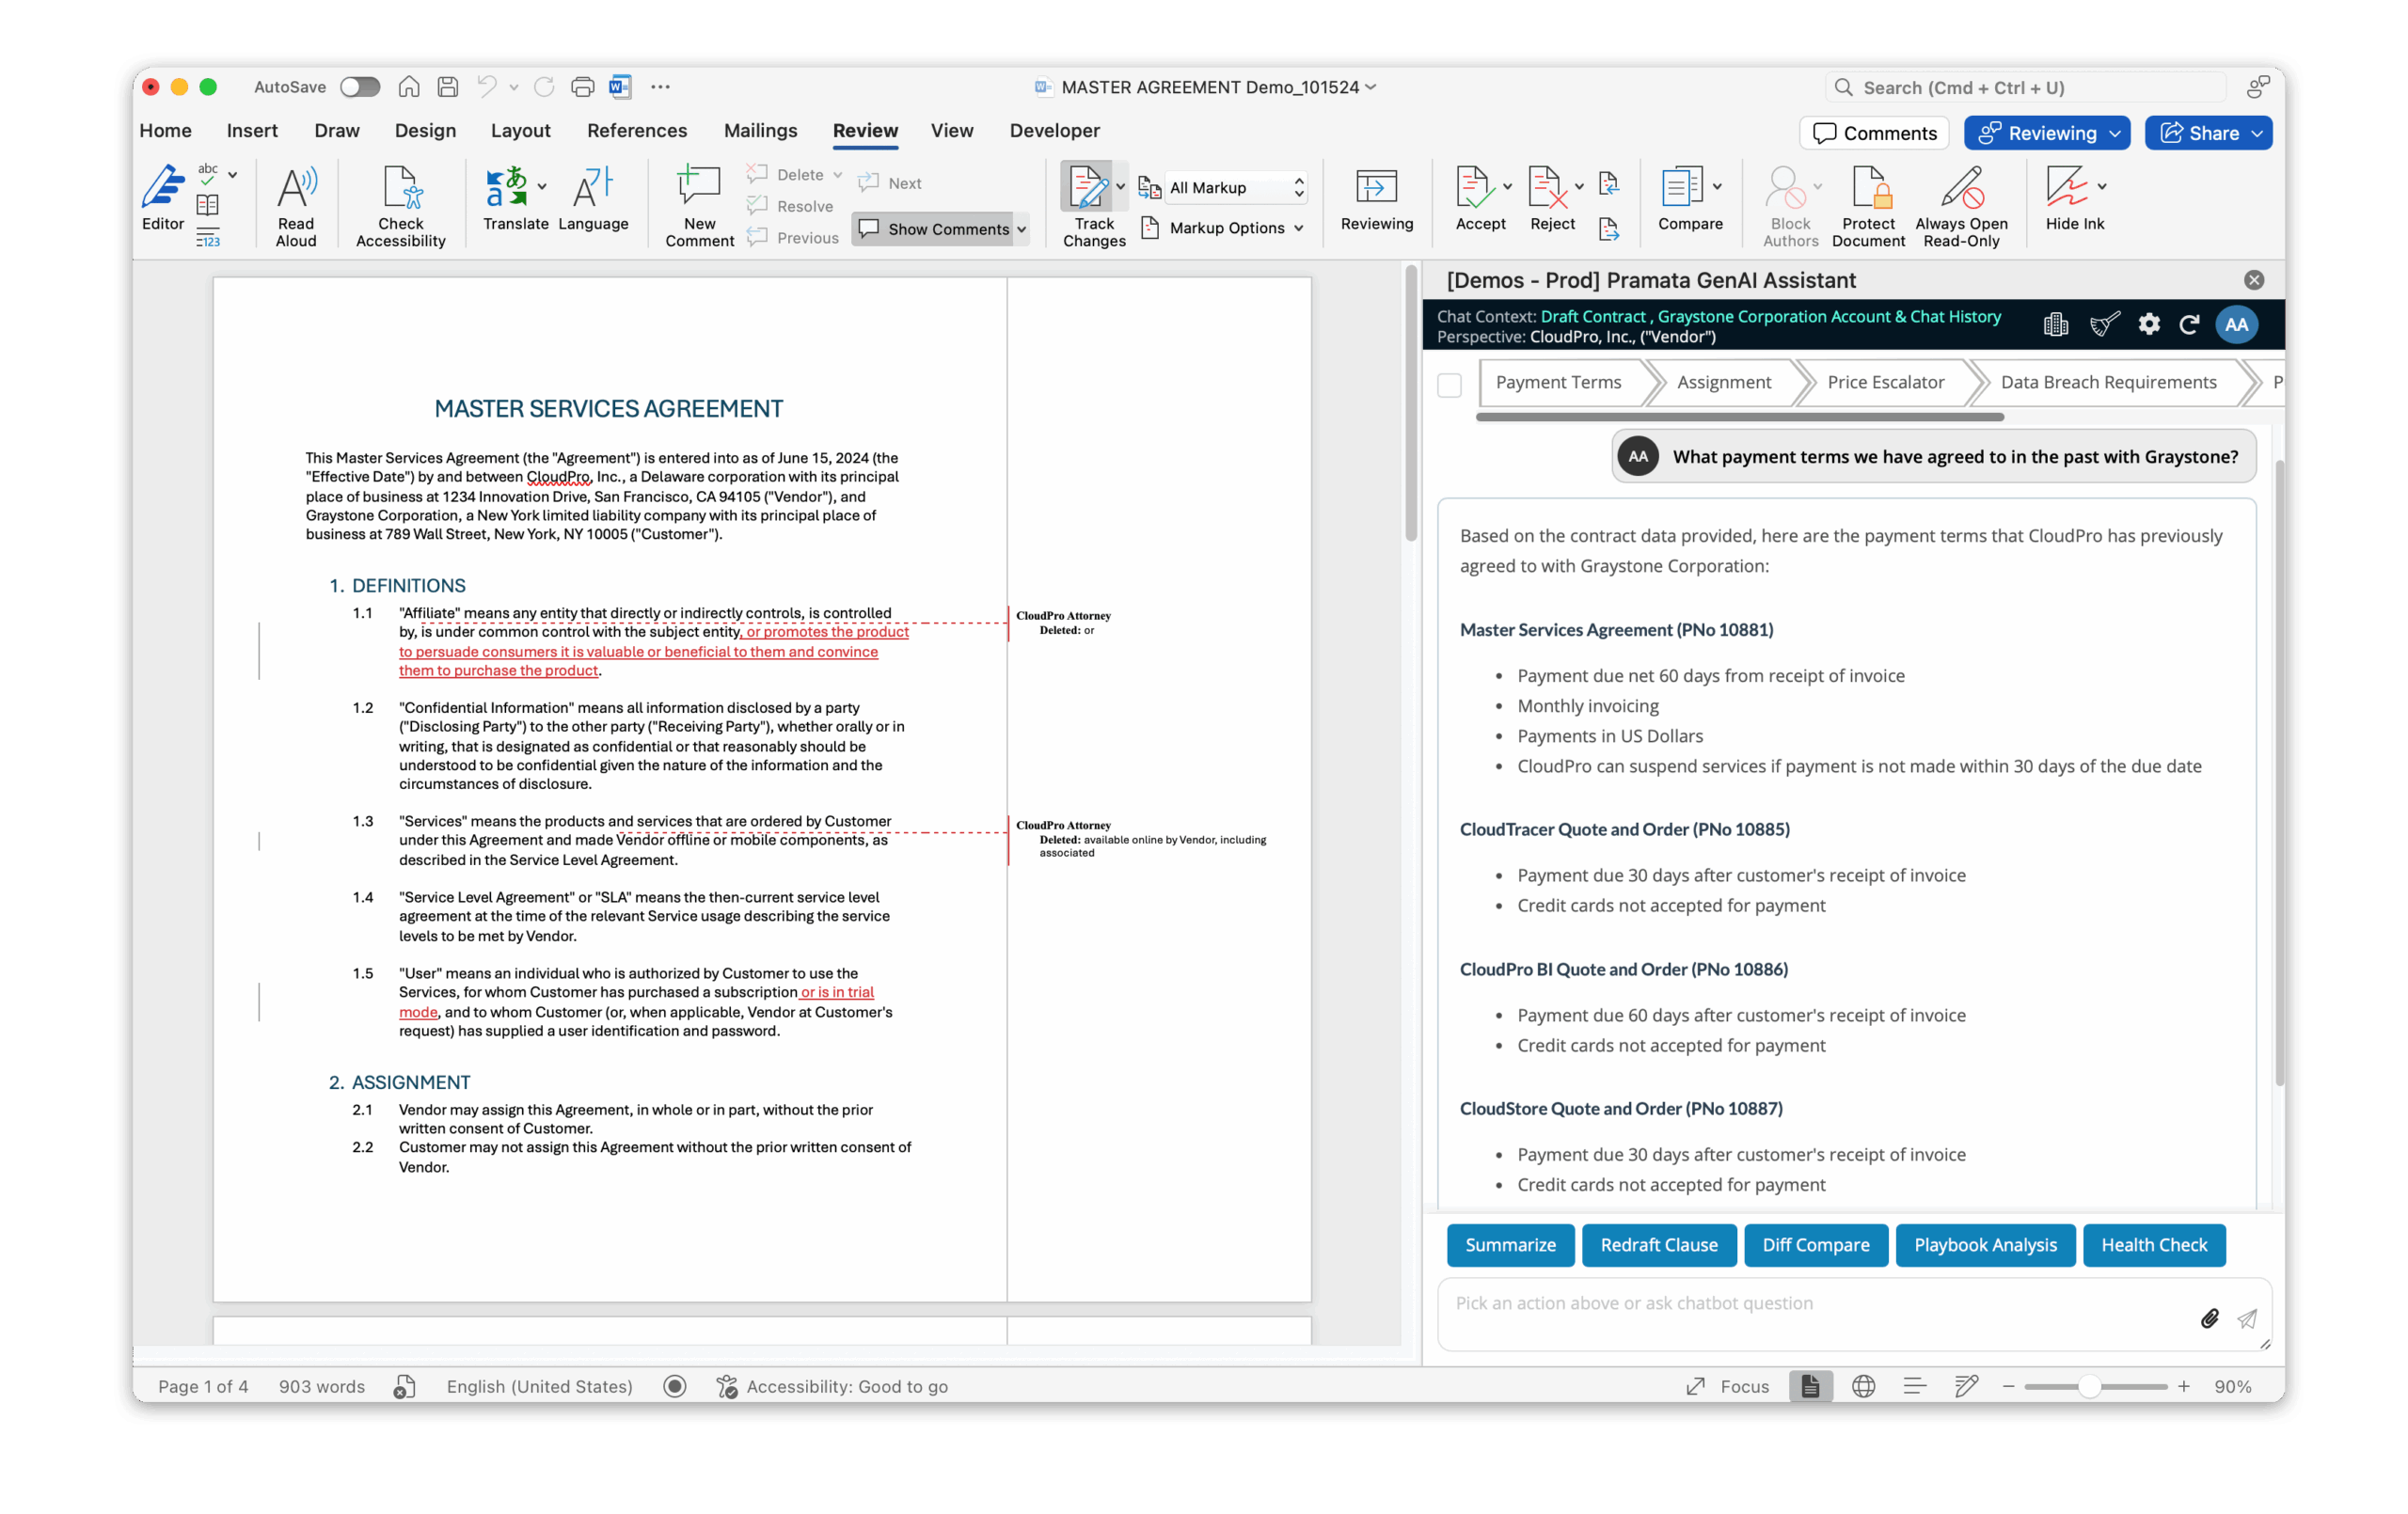Open the Editor tool

click(162, 198)
